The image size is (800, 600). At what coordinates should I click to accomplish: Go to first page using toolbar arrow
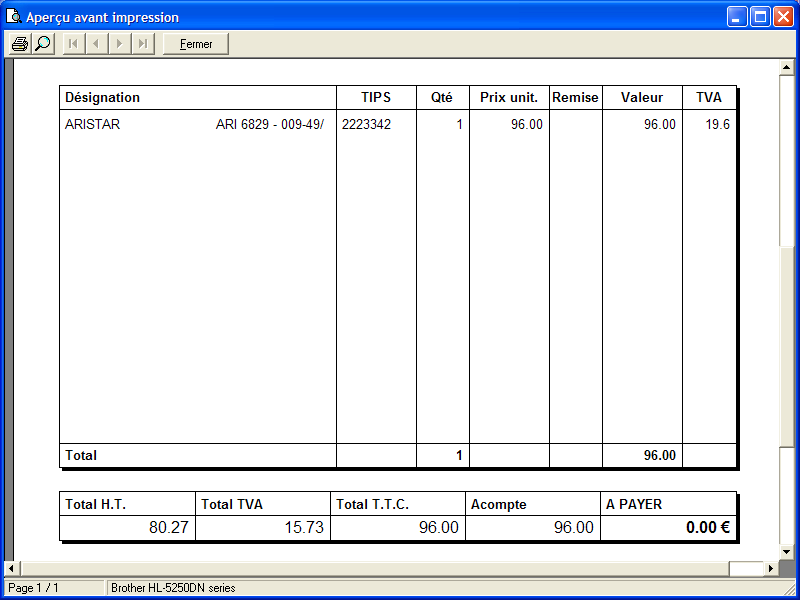73,44
